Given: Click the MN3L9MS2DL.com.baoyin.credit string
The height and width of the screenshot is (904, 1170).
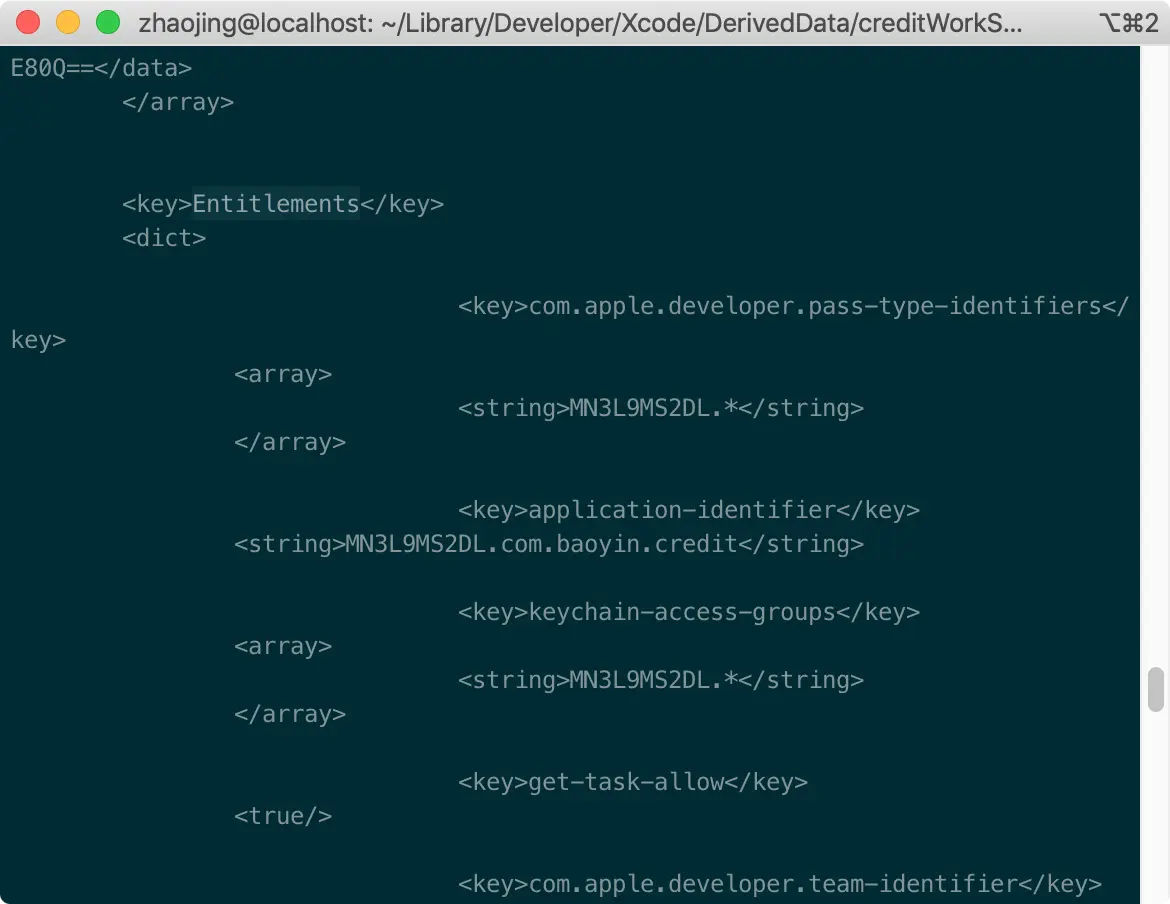Looking at the screenshot, I should tap(549, 544).
